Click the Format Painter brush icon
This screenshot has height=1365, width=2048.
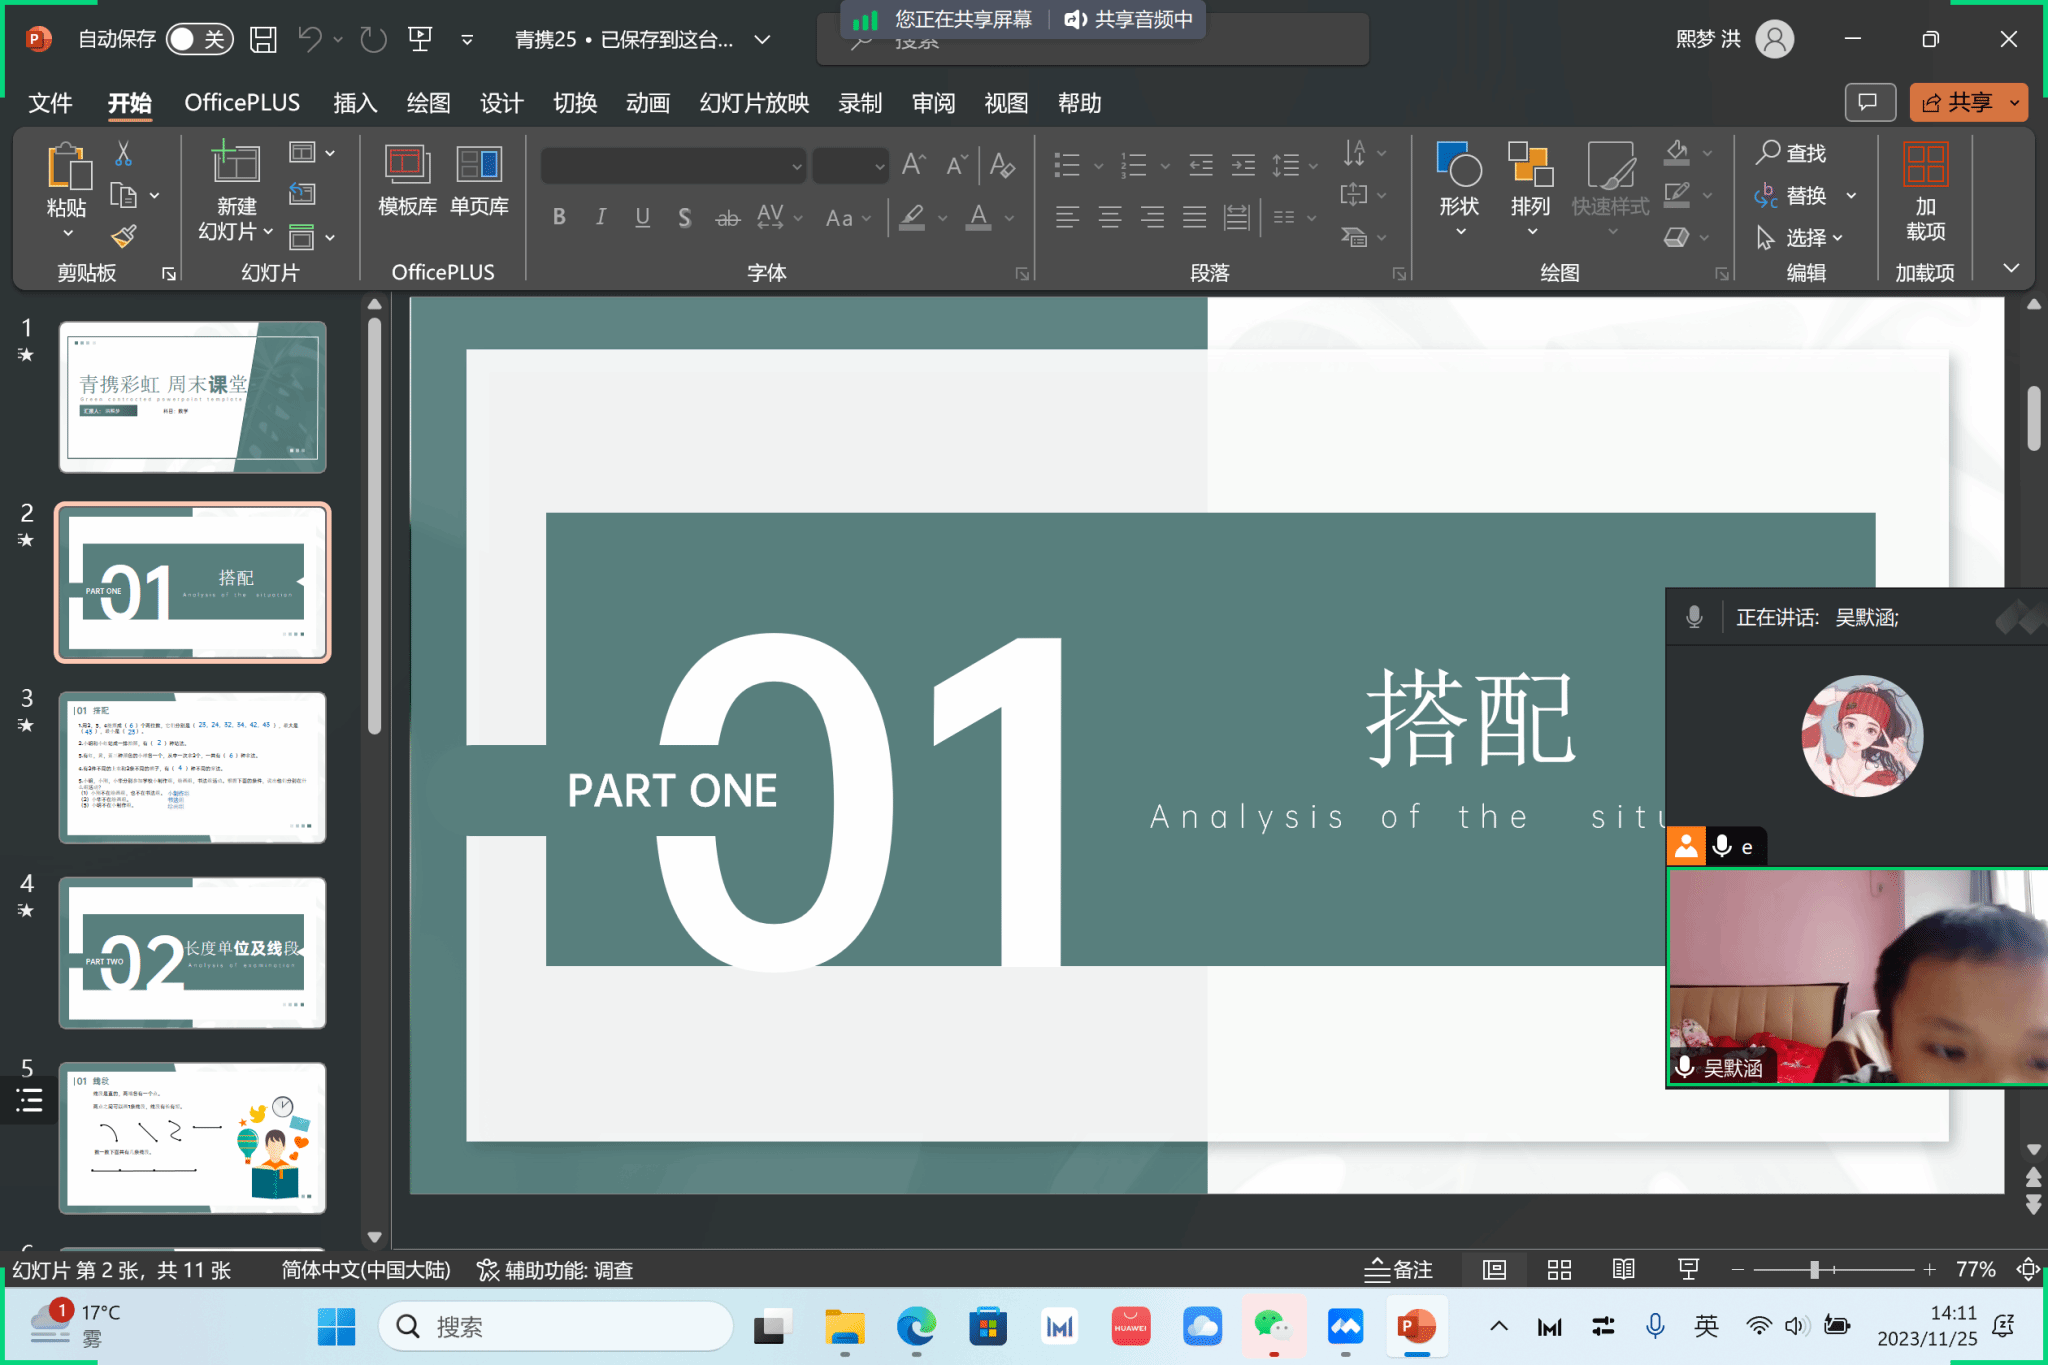124,236
